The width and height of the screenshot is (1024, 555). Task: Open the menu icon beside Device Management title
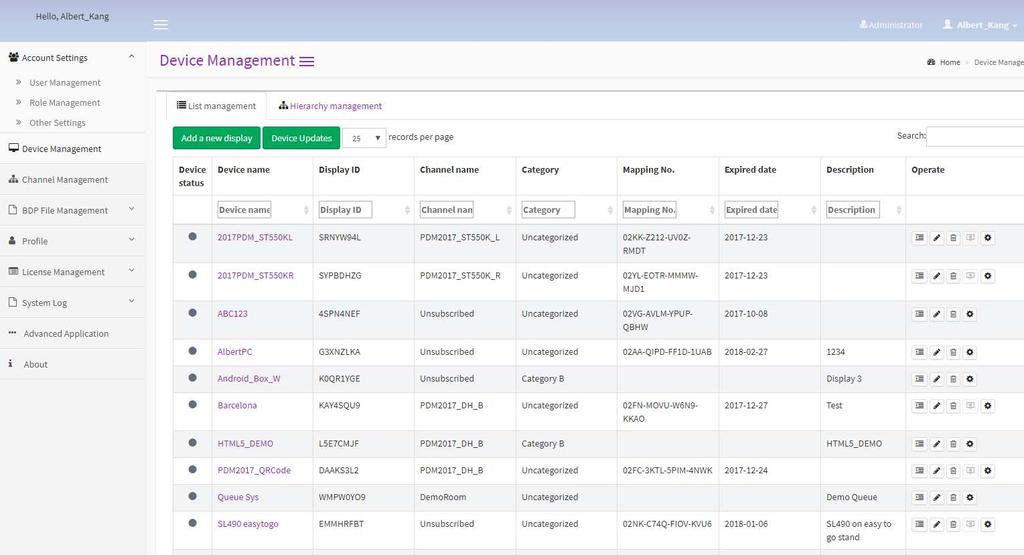tap(307, 61)
